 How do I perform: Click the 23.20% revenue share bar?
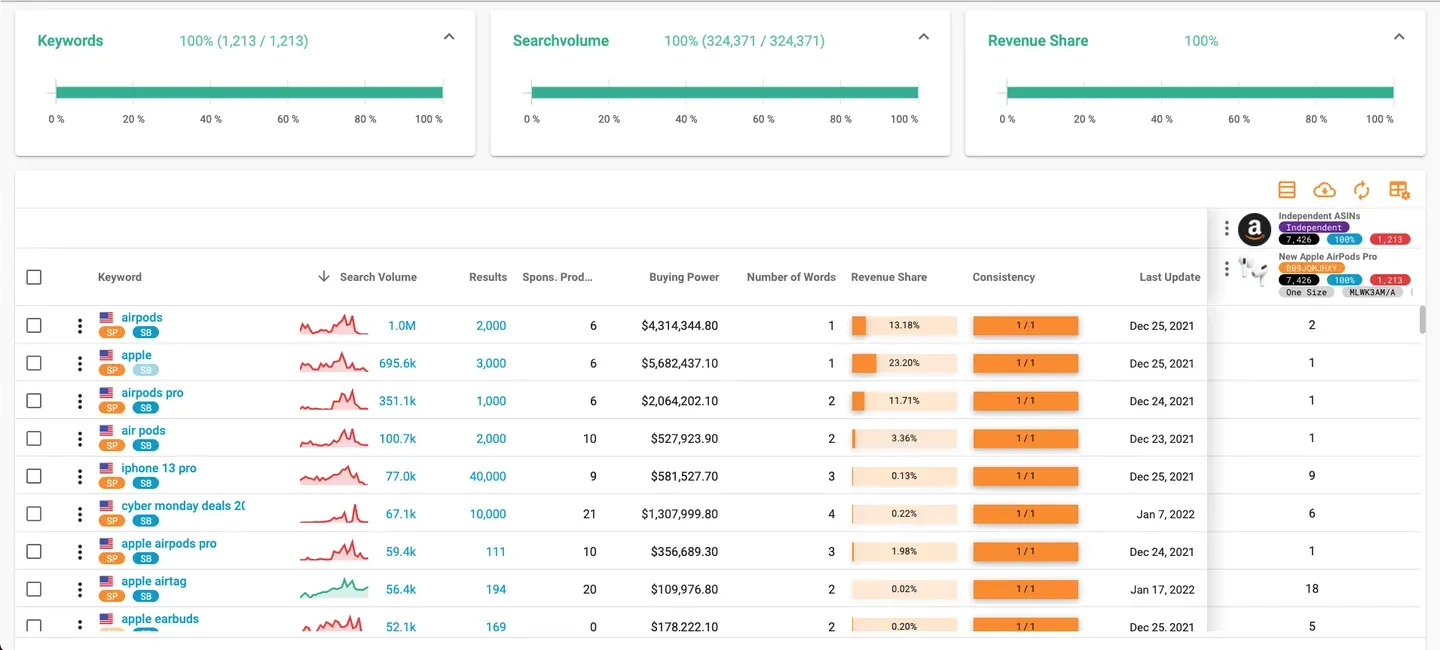tap(904, 364)
